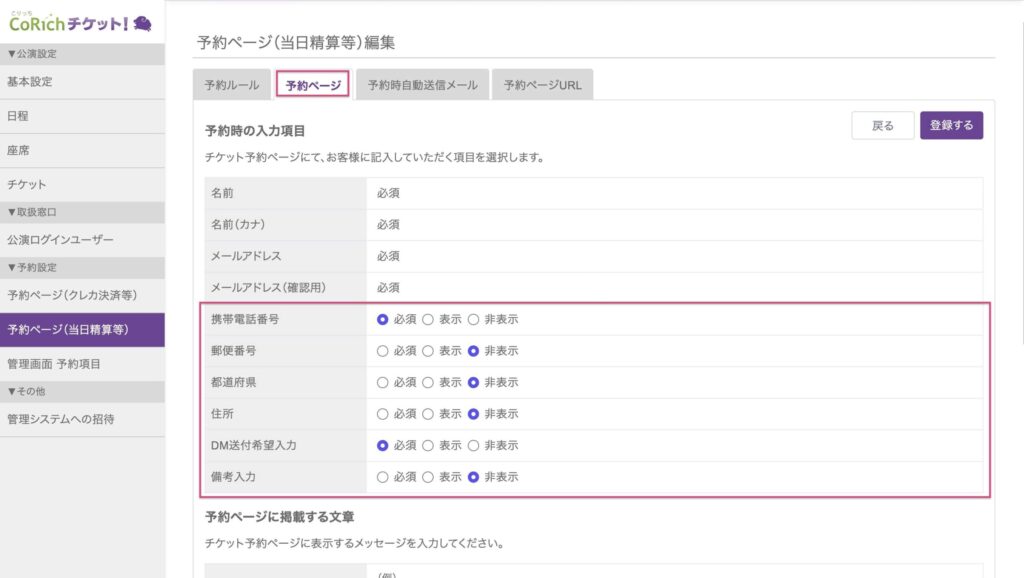Open 予約ページ(クレカ決済等) page
Screen dimensions: 1024x578
(72, 295)
